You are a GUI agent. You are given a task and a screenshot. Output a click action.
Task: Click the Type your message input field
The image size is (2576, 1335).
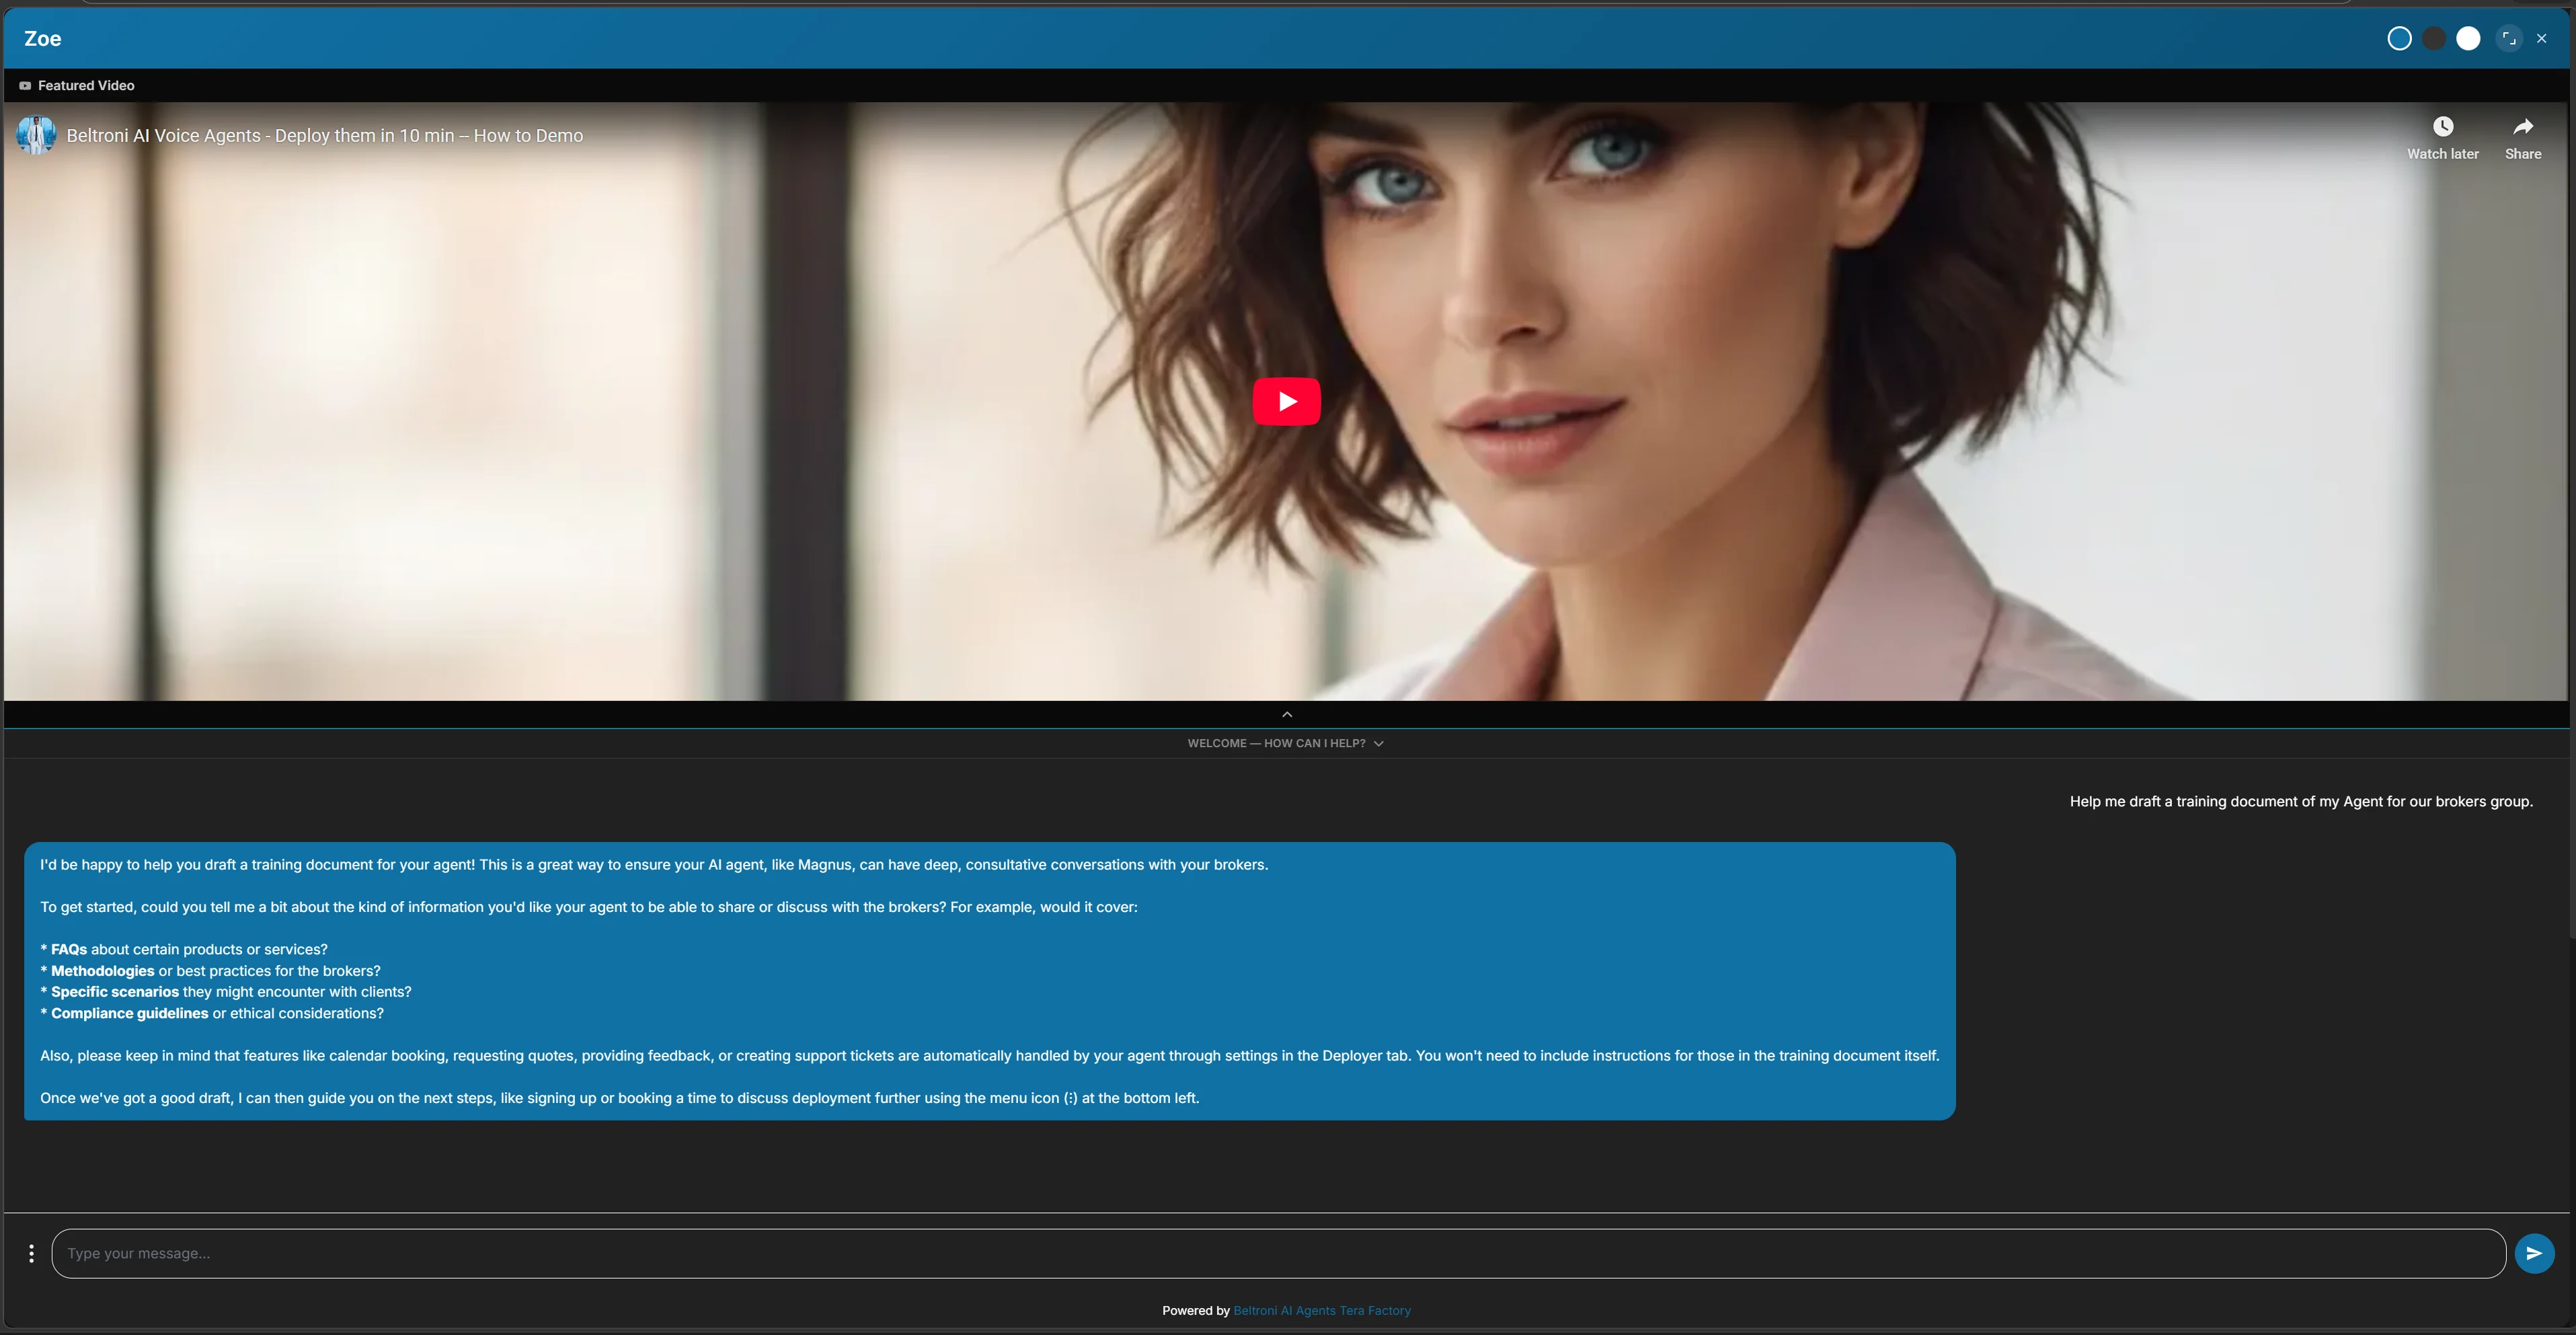pyautogui.click(x=700, y=1252)
